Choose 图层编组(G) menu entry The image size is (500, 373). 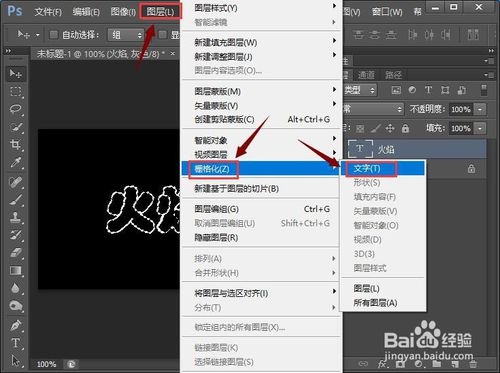click(260, 209)
